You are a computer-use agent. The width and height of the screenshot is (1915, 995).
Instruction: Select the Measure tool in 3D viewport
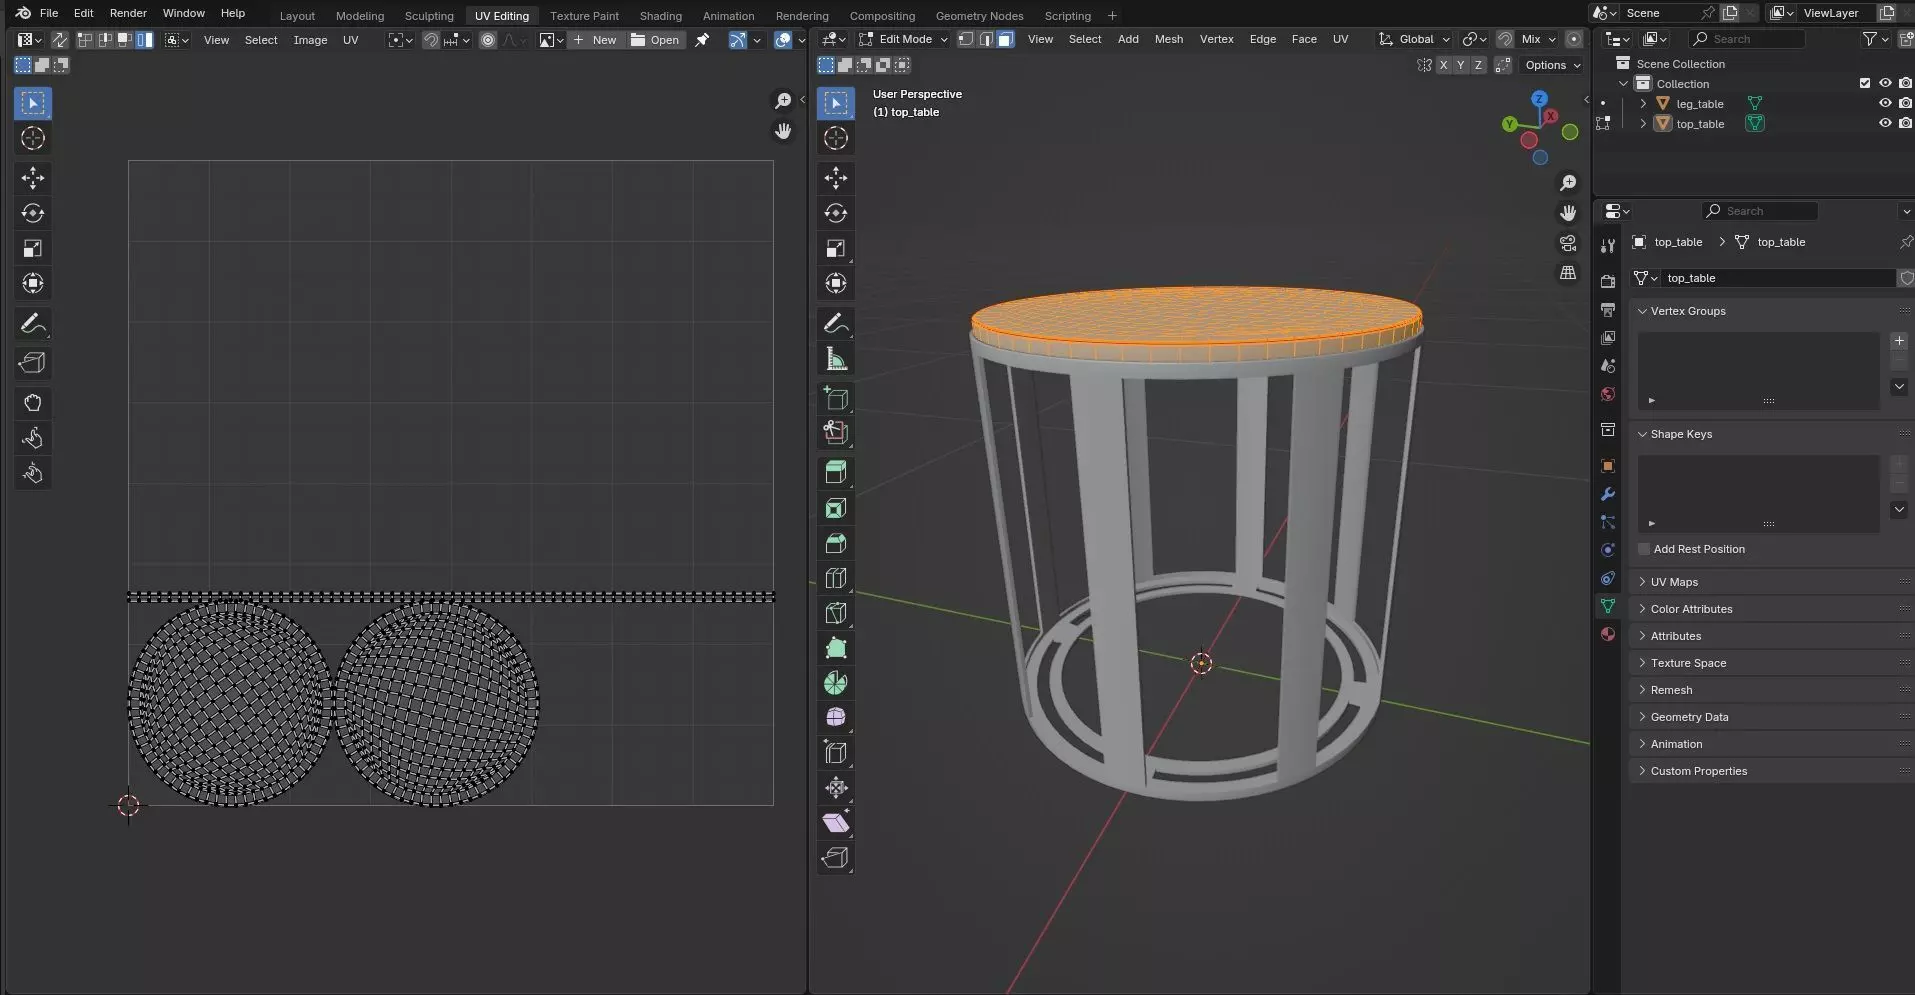pyautogui.click(x=836, y=359)
